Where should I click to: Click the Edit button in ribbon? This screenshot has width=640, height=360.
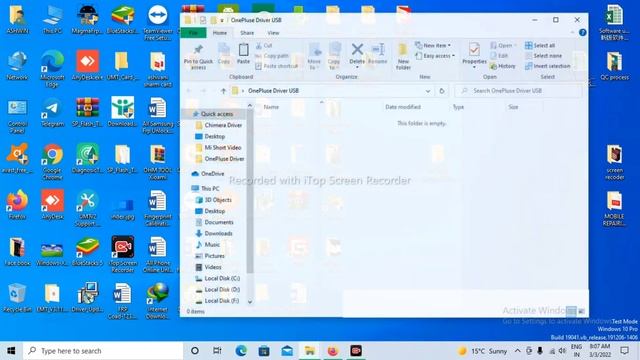[x=500, y=56]
